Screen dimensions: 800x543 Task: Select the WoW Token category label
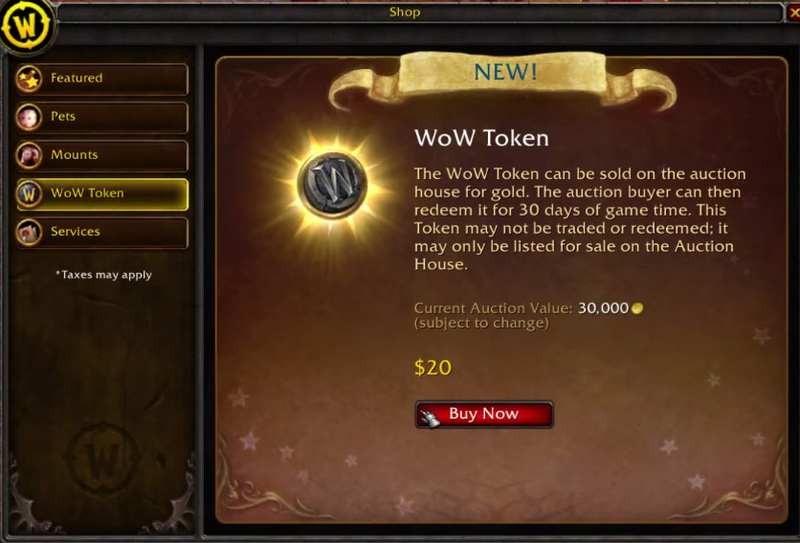[x=87, y=193]
